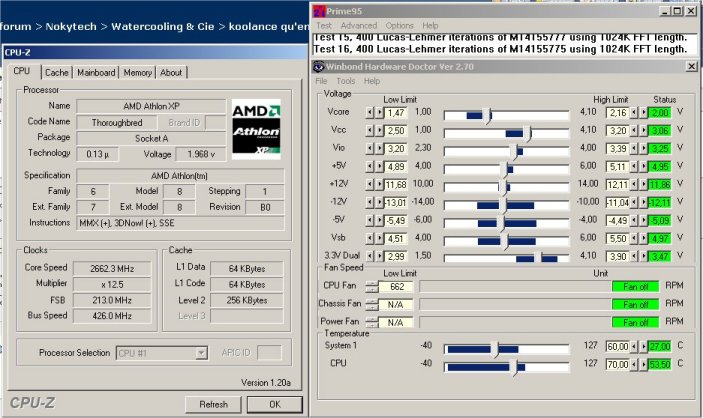The height and width of the screenshot is (418, 703).
Task: Click the forum breadcrumb link
Action: [x=16, y=26]
